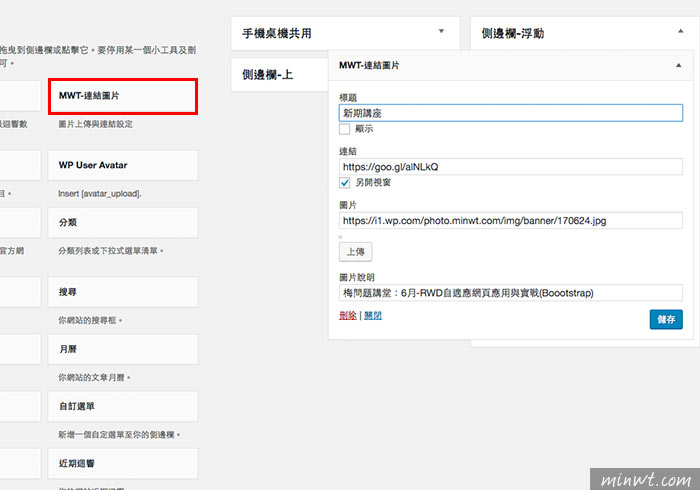Click the MWT-連結圖片 panel title text
The width and height of the screenshot is (700, 490).
[369, 65]
